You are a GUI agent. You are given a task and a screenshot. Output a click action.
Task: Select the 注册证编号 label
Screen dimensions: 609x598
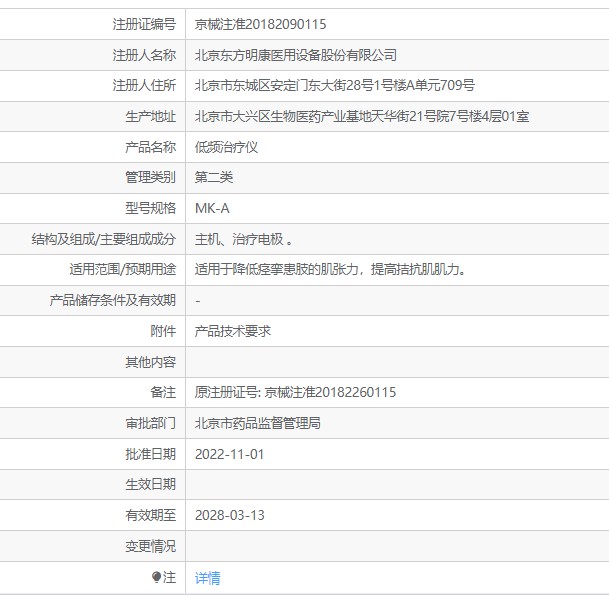pos(144,24)
